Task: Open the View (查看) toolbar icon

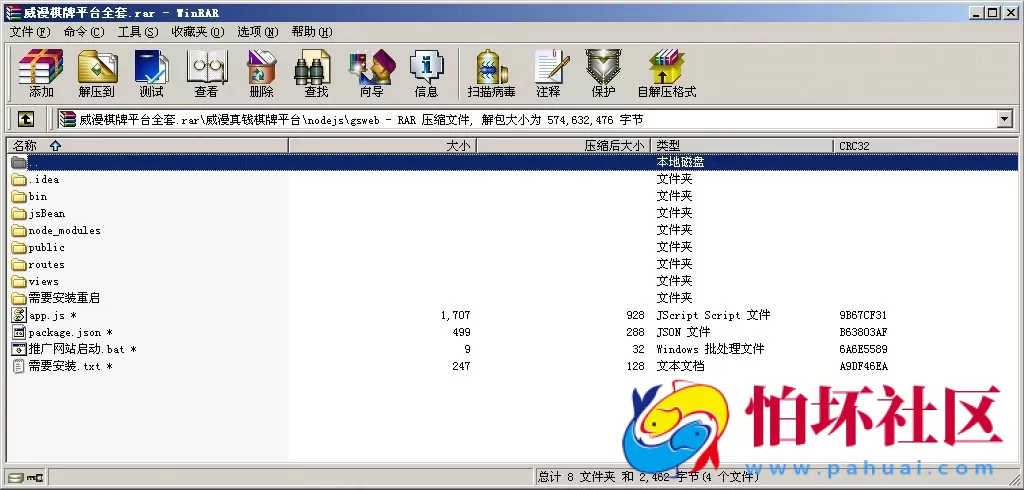Action: pyautogui.click(x=206, y=73)
